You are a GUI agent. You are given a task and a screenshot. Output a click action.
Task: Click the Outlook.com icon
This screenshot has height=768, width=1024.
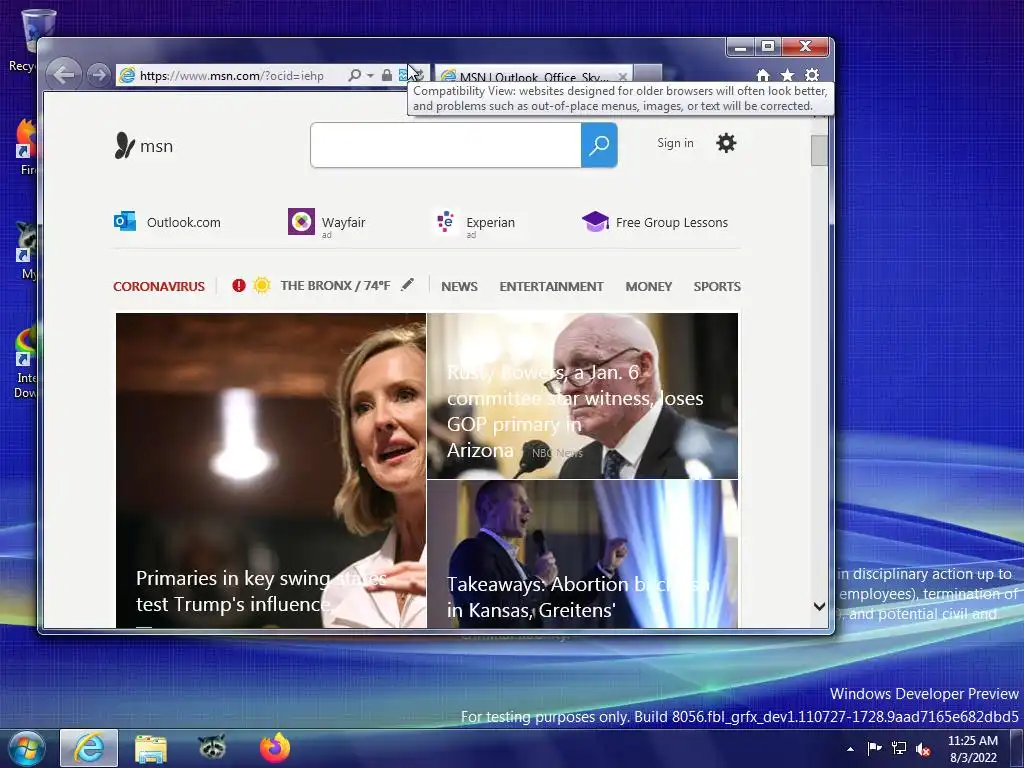(125, 221)
